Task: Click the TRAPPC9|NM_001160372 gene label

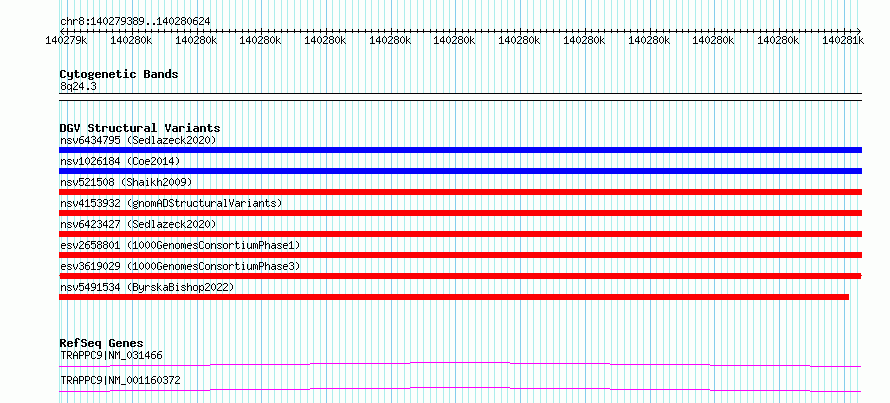Action: pos(120,380)
